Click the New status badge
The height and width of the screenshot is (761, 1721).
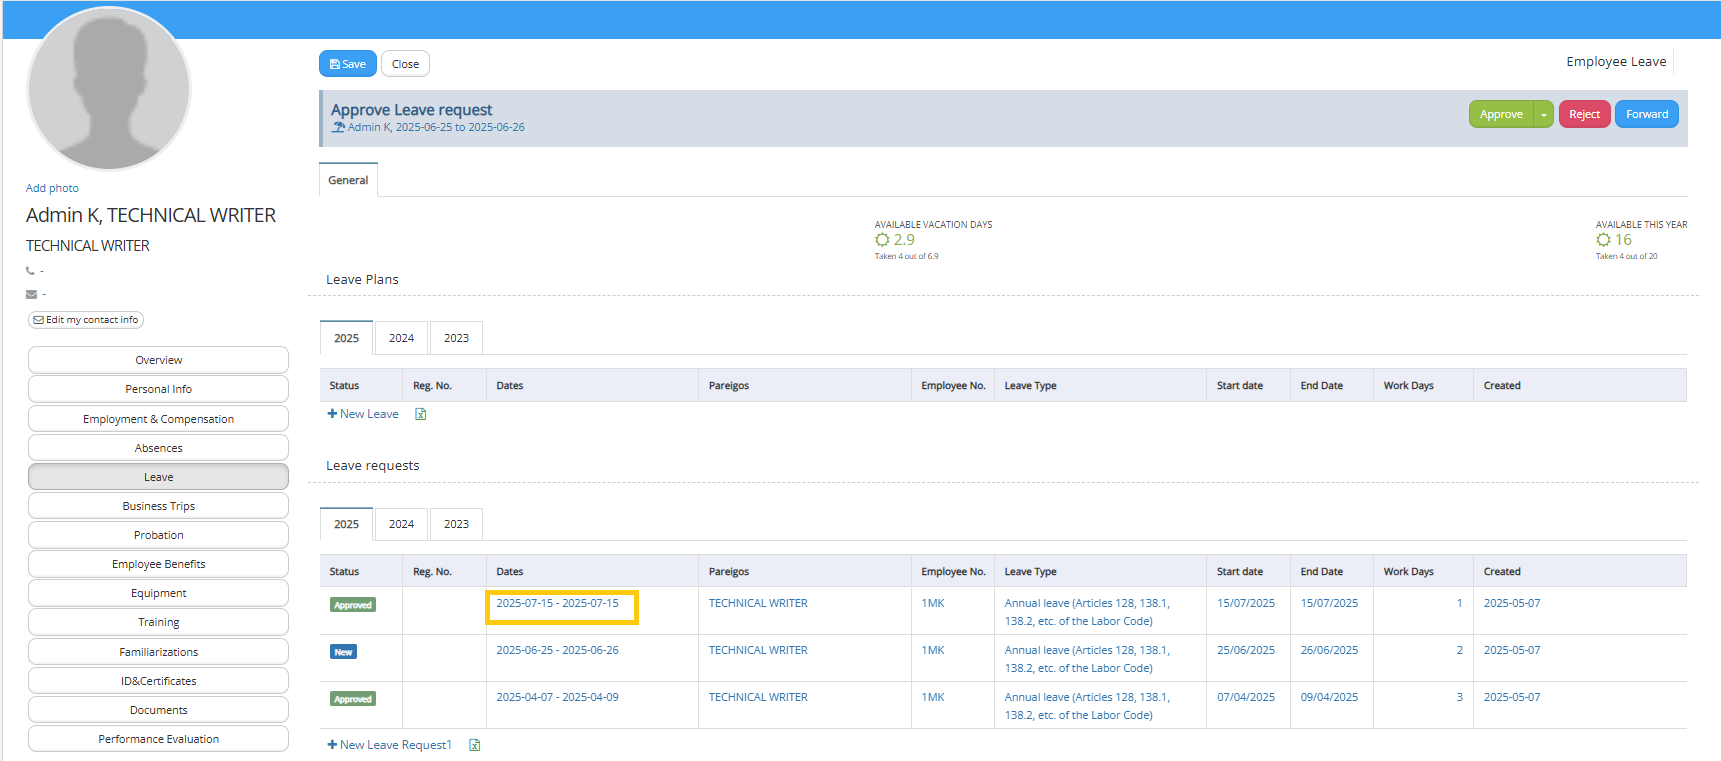tap(343, 652)
